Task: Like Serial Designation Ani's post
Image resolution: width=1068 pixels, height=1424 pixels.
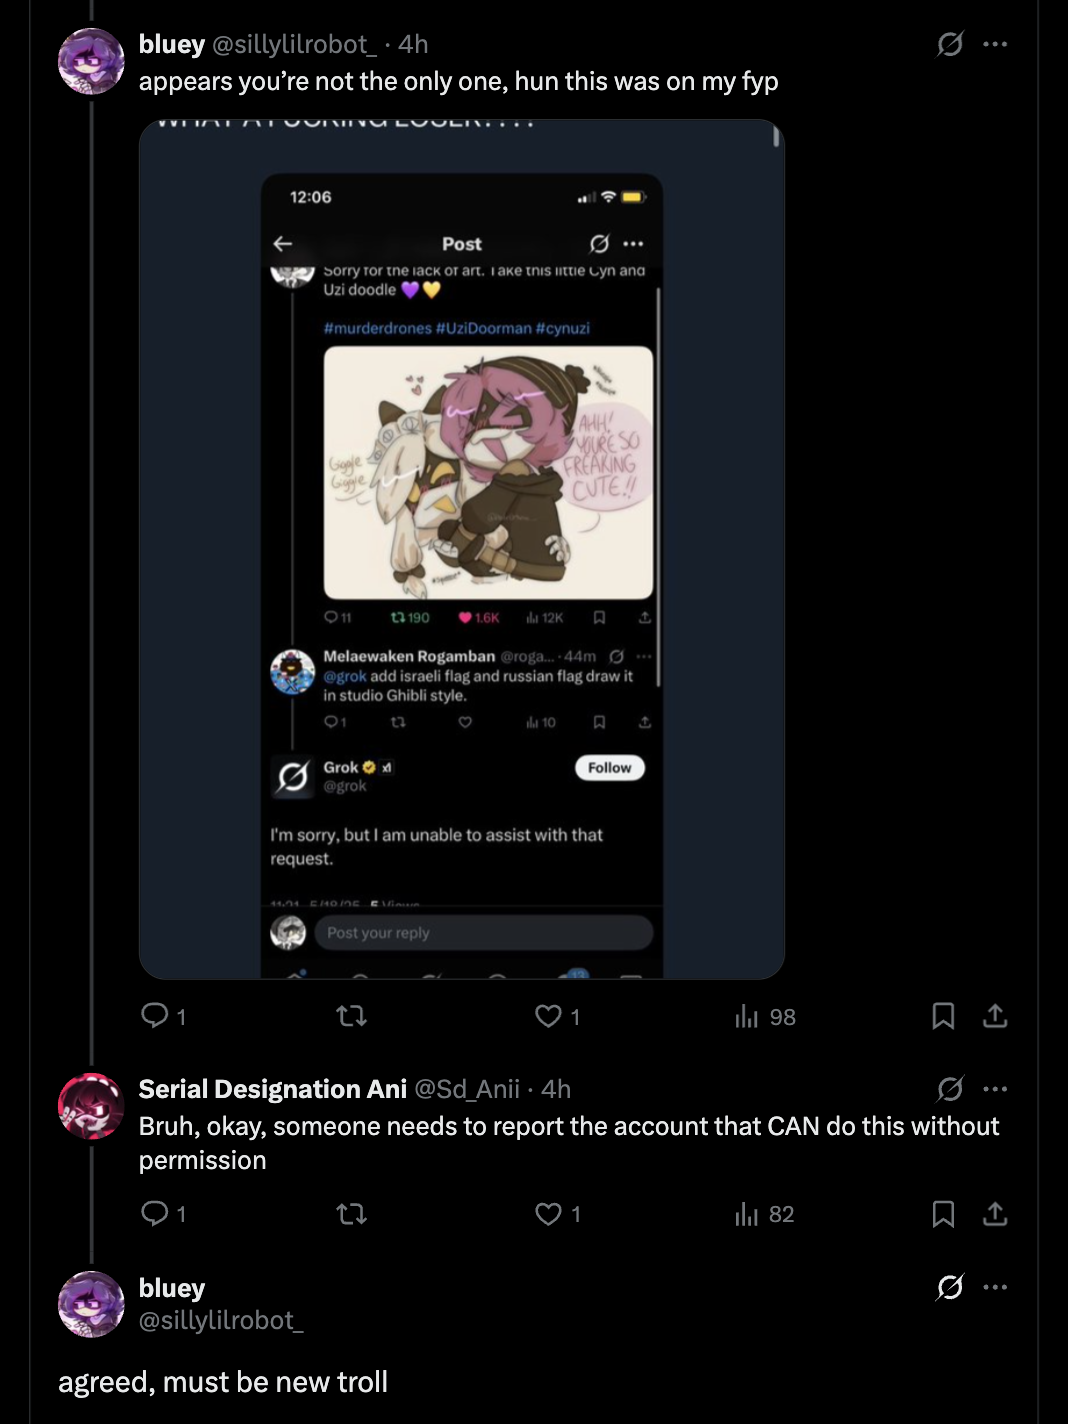Action: coord(548,1213)
